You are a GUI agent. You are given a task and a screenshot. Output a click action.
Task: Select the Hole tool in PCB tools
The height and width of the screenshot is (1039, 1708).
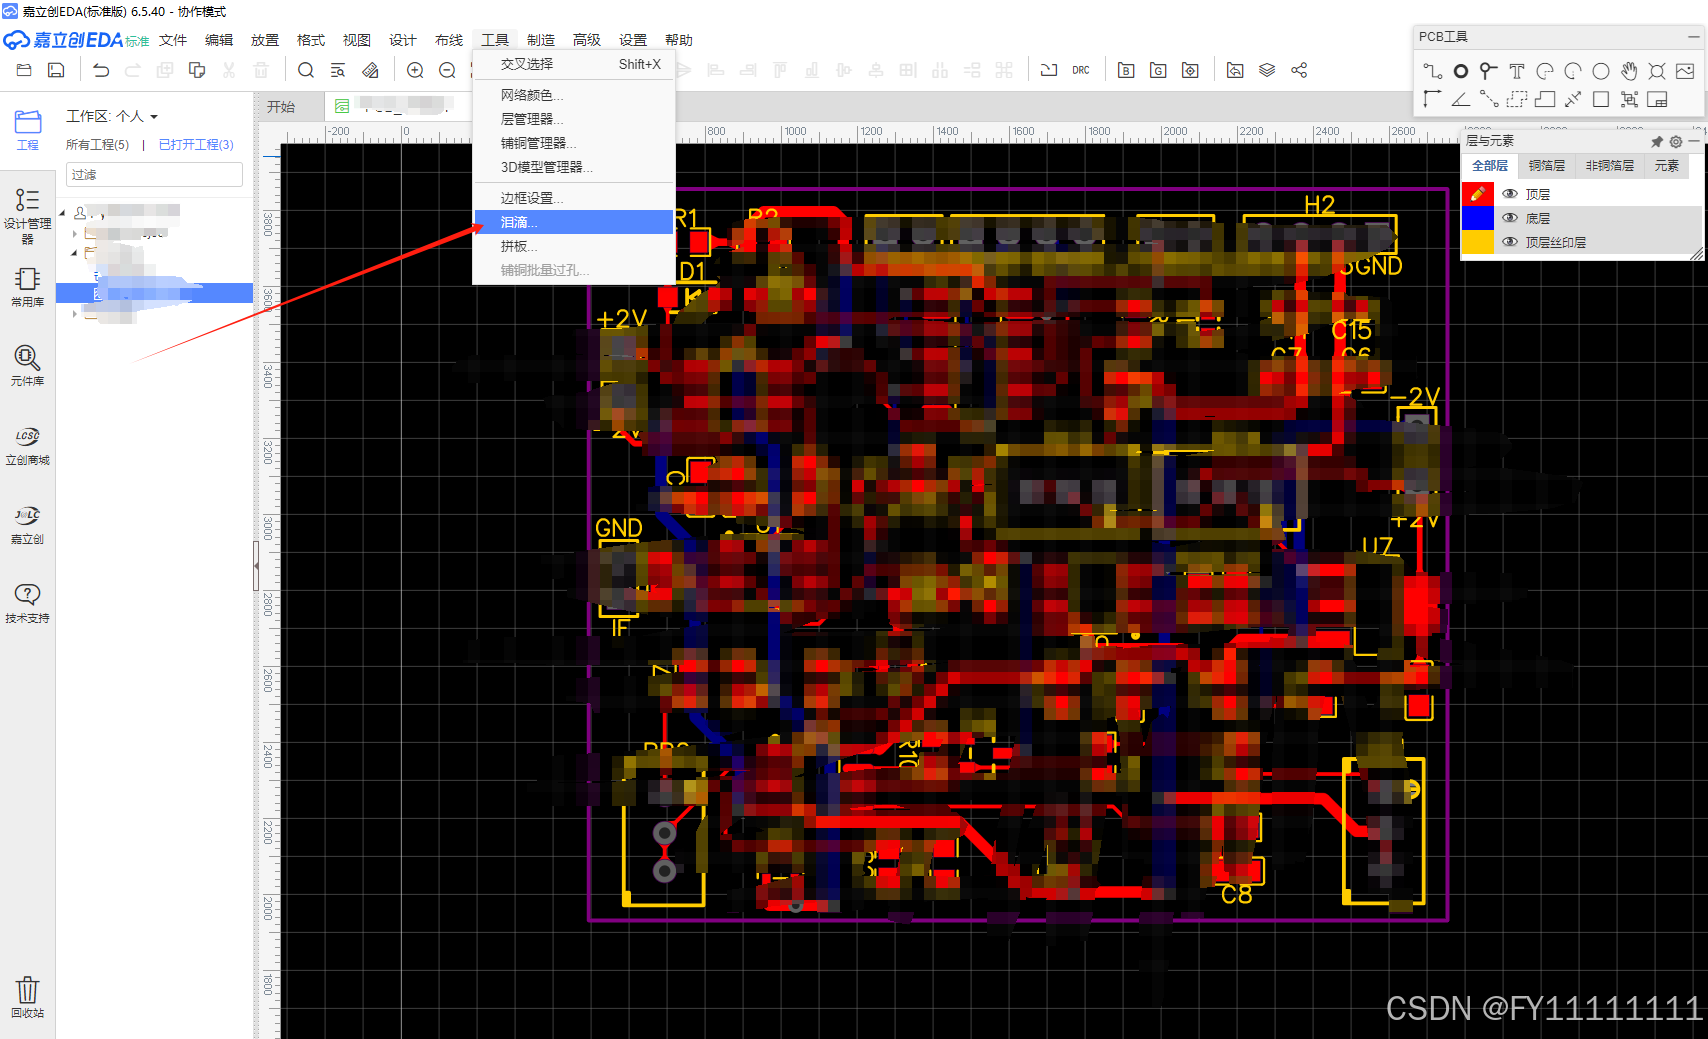pos(1657,71)
